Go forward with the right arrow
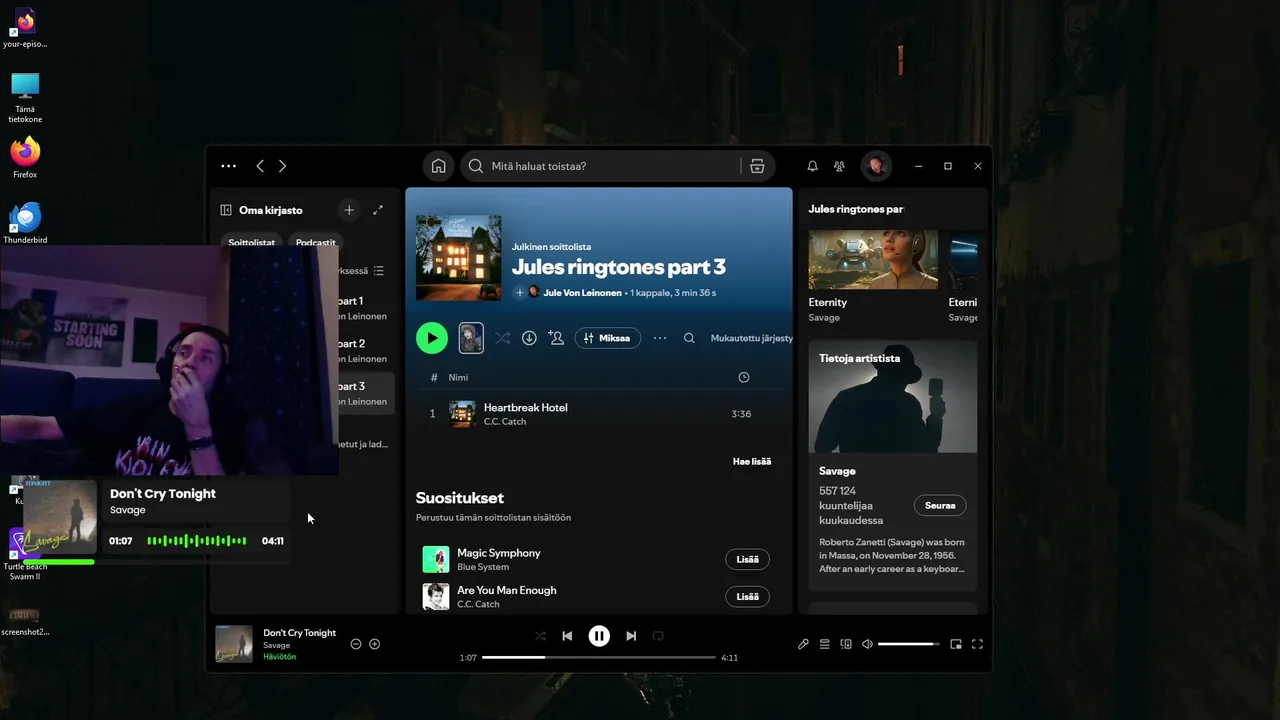The image size is (1280, 720). tap(282, 166)
